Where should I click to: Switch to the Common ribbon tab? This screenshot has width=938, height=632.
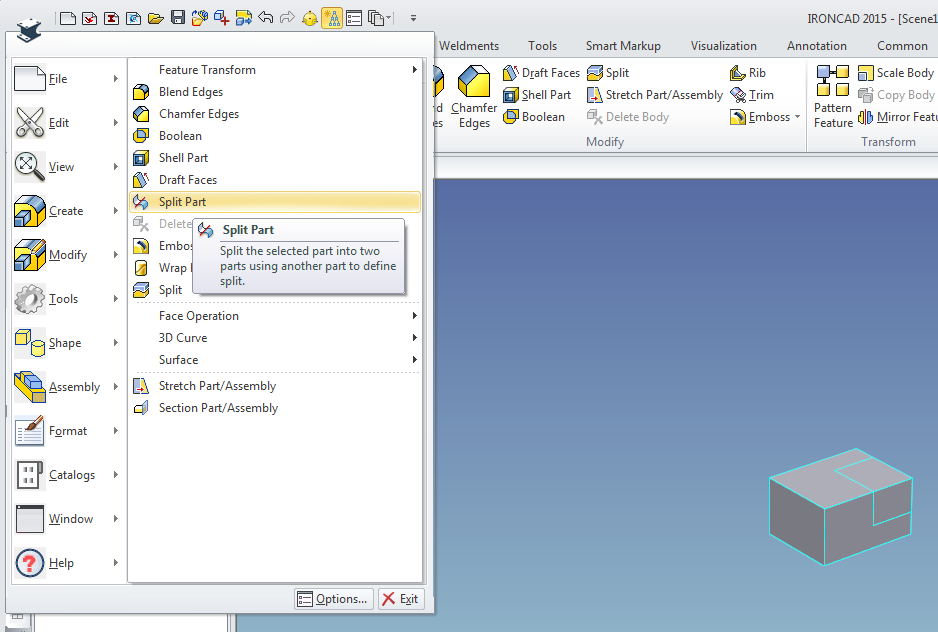click(x=902, y=46)
